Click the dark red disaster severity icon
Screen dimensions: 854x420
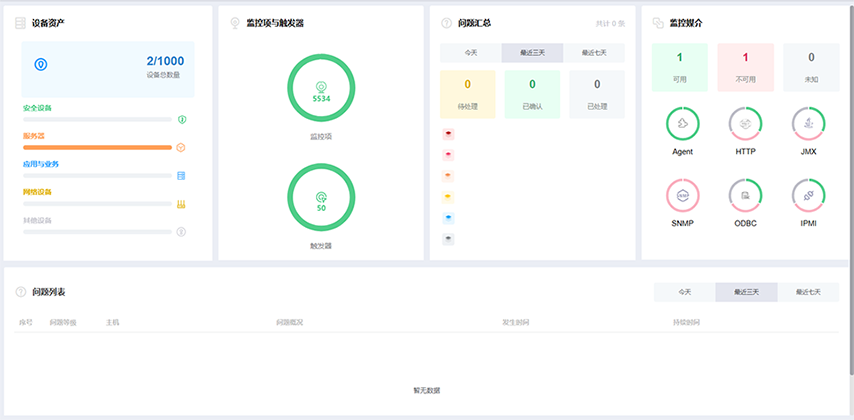tap(448, 134)
